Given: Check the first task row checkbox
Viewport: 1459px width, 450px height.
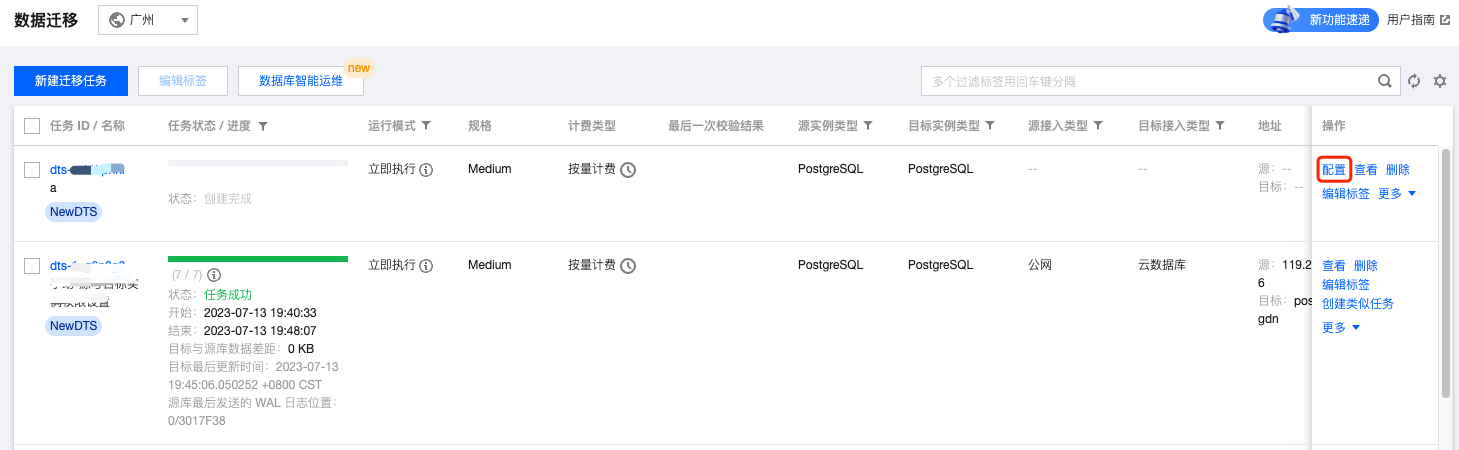Looking at the screenshot, I should pyautogui.click(x=32, y=170).
